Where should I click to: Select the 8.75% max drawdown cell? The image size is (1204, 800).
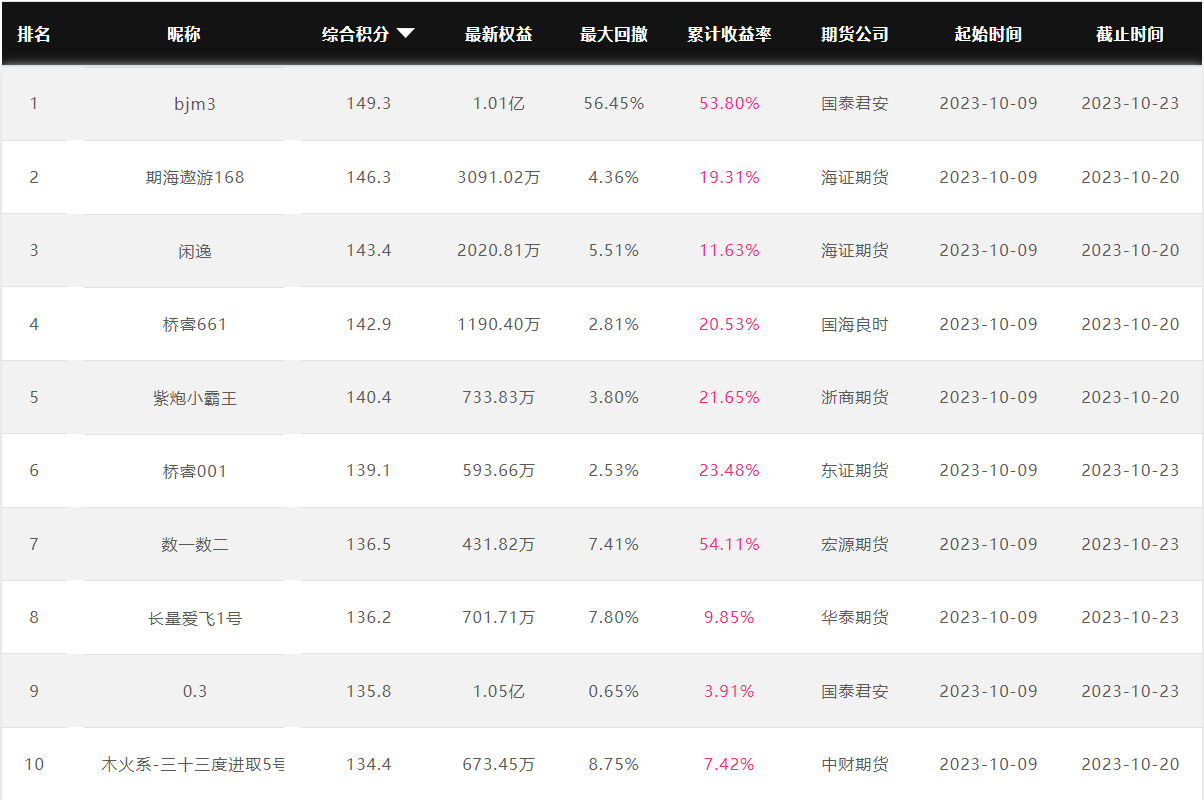pyautogui.click(x=614, y=764)
